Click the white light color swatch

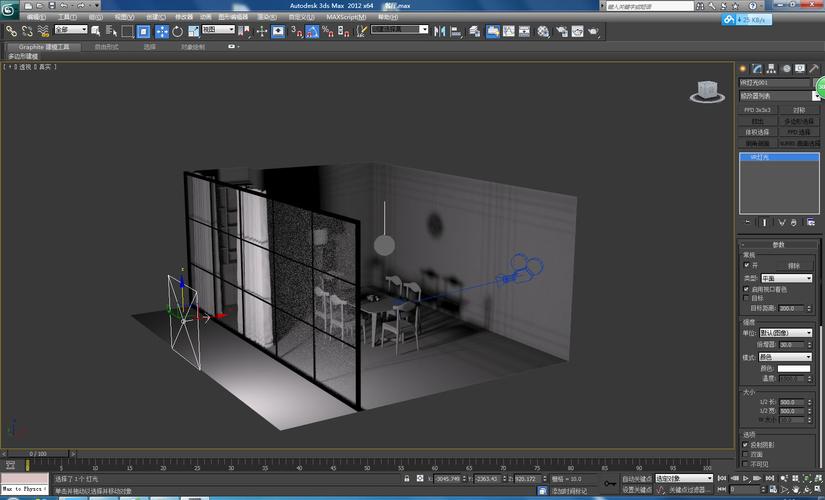pyautogui.click(x=794, y=368)
